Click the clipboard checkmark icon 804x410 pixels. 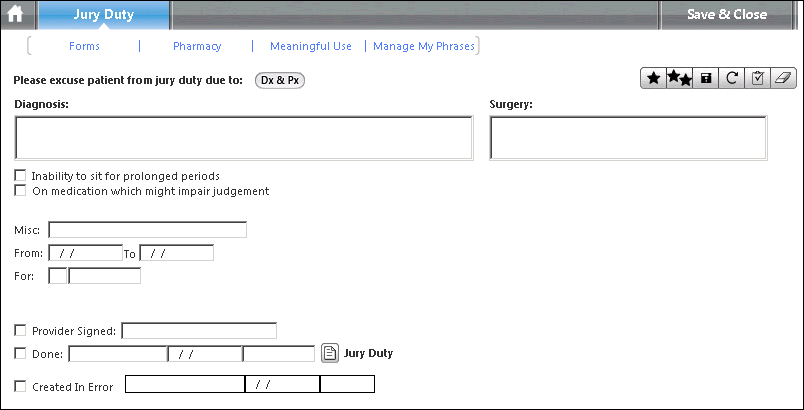coord(757,78)
